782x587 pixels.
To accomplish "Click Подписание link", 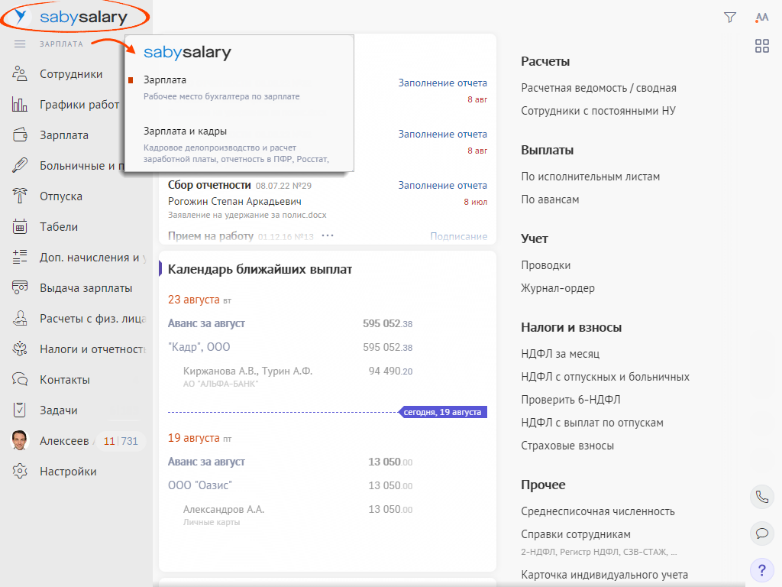I will coord(458,236).
